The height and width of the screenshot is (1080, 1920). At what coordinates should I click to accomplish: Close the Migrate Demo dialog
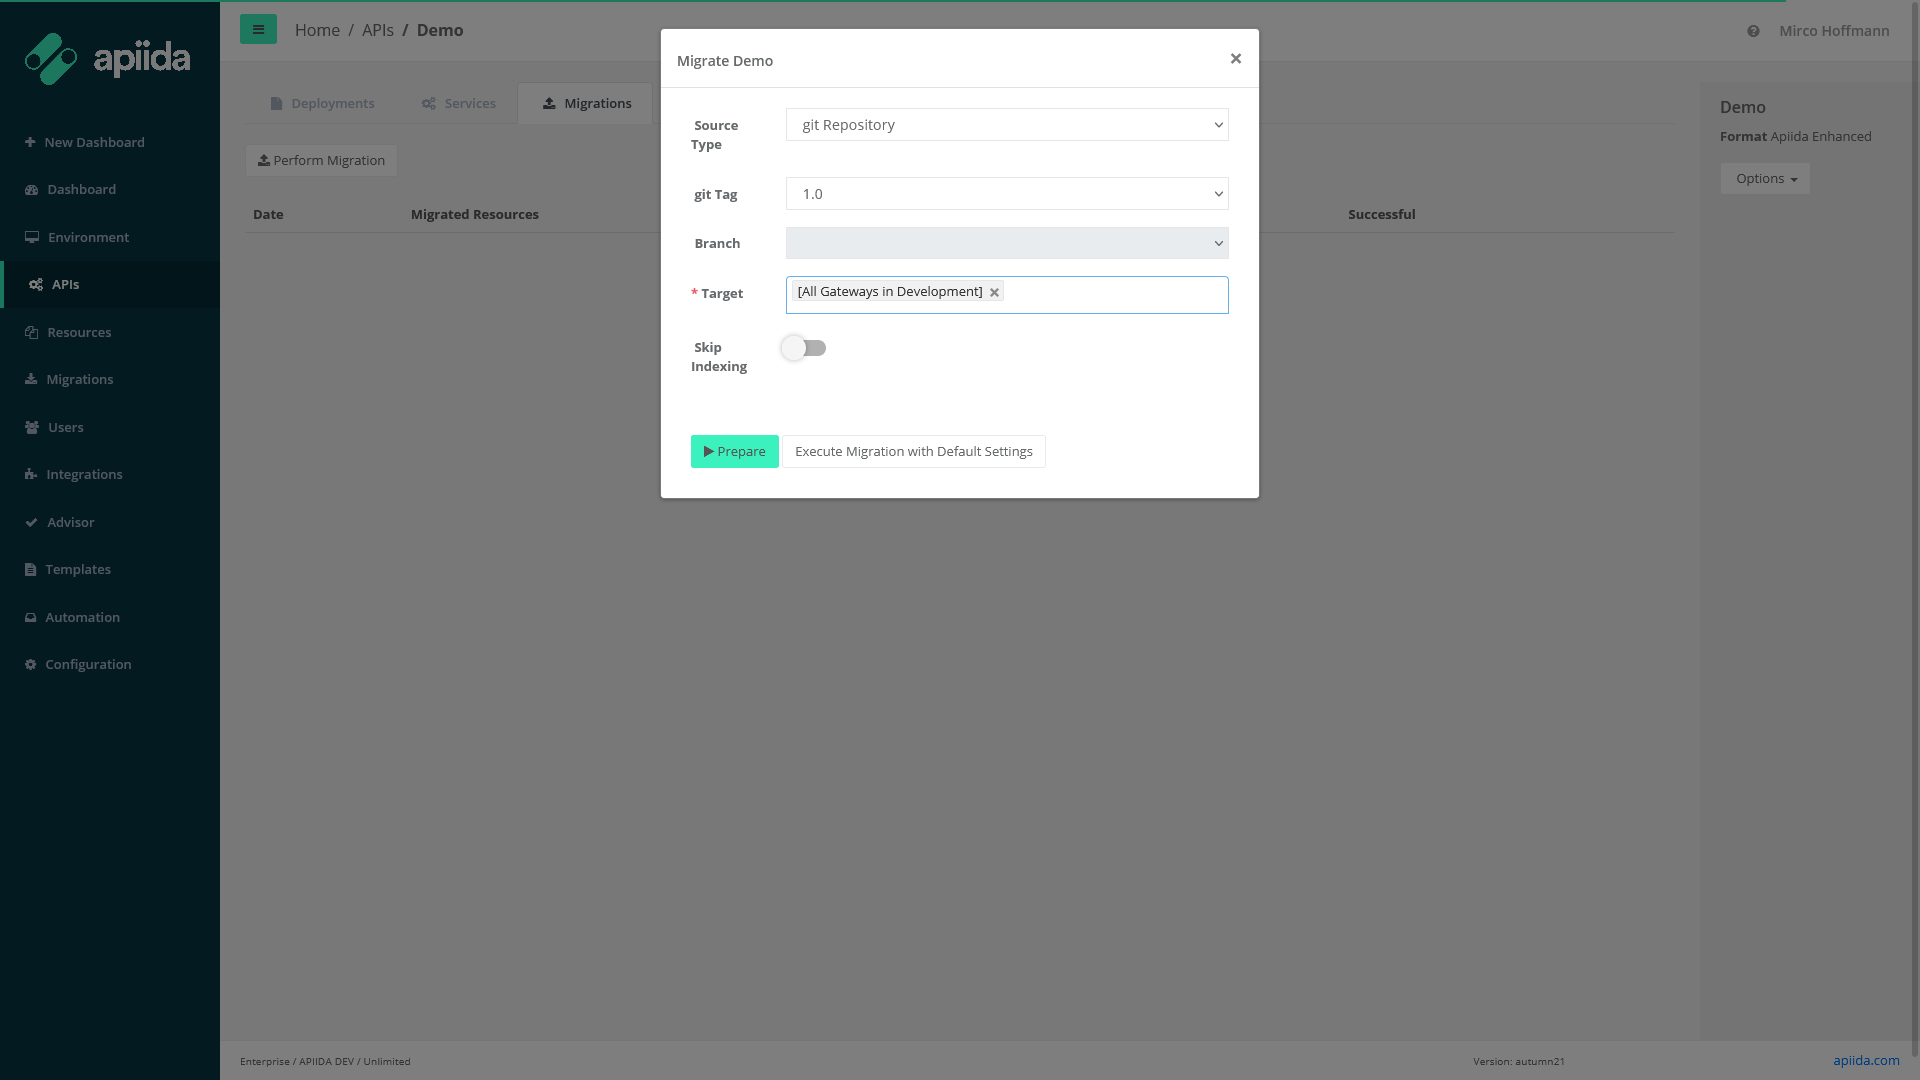click(1235, 59)
